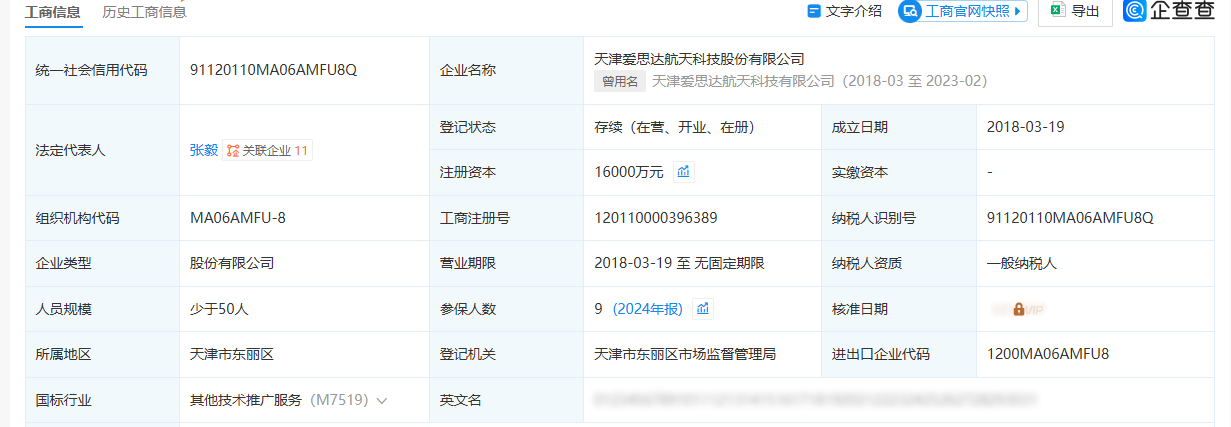Click the 少于50人 staff size value
The image size is (1231, 427).
coord(219,309)
